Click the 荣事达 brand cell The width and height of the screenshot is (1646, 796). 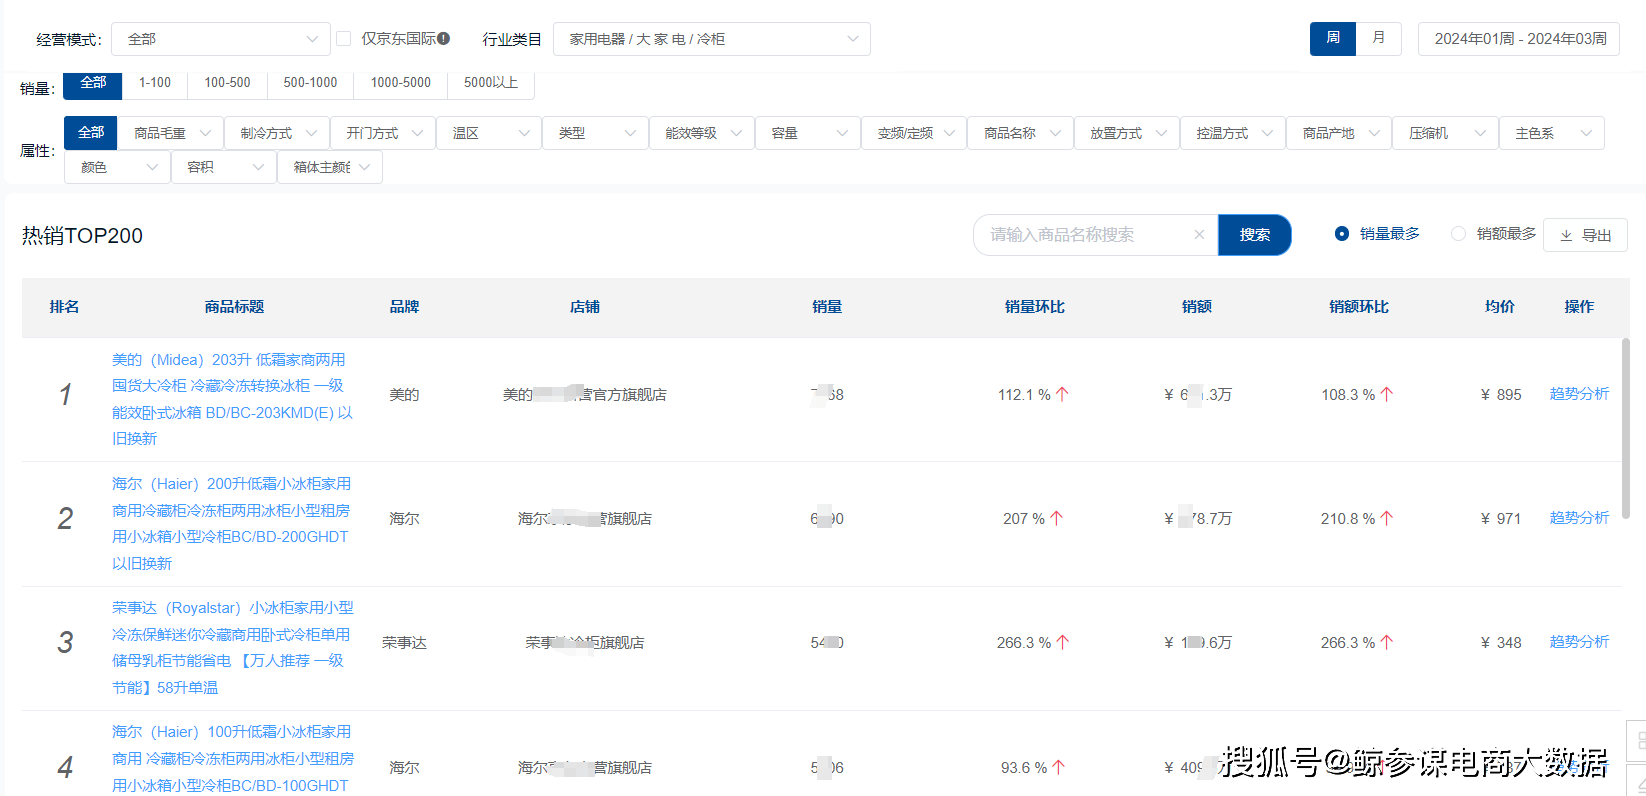404,643
